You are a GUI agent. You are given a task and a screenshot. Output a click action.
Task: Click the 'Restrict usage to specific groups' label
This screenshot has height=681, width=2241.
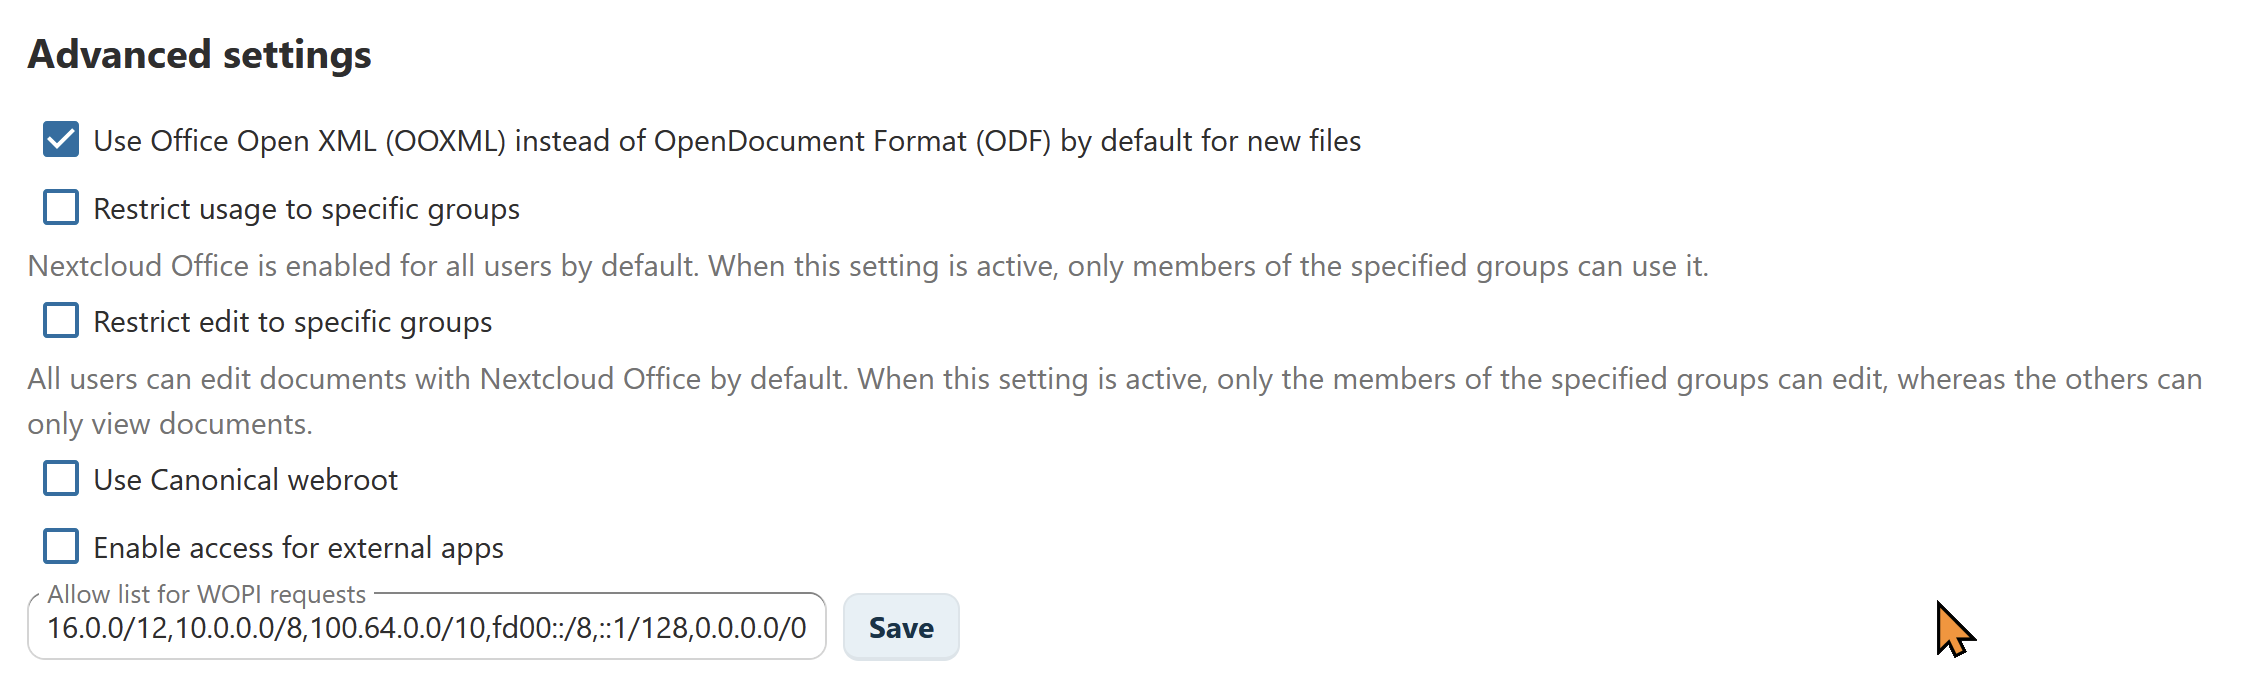coord(306,209)
